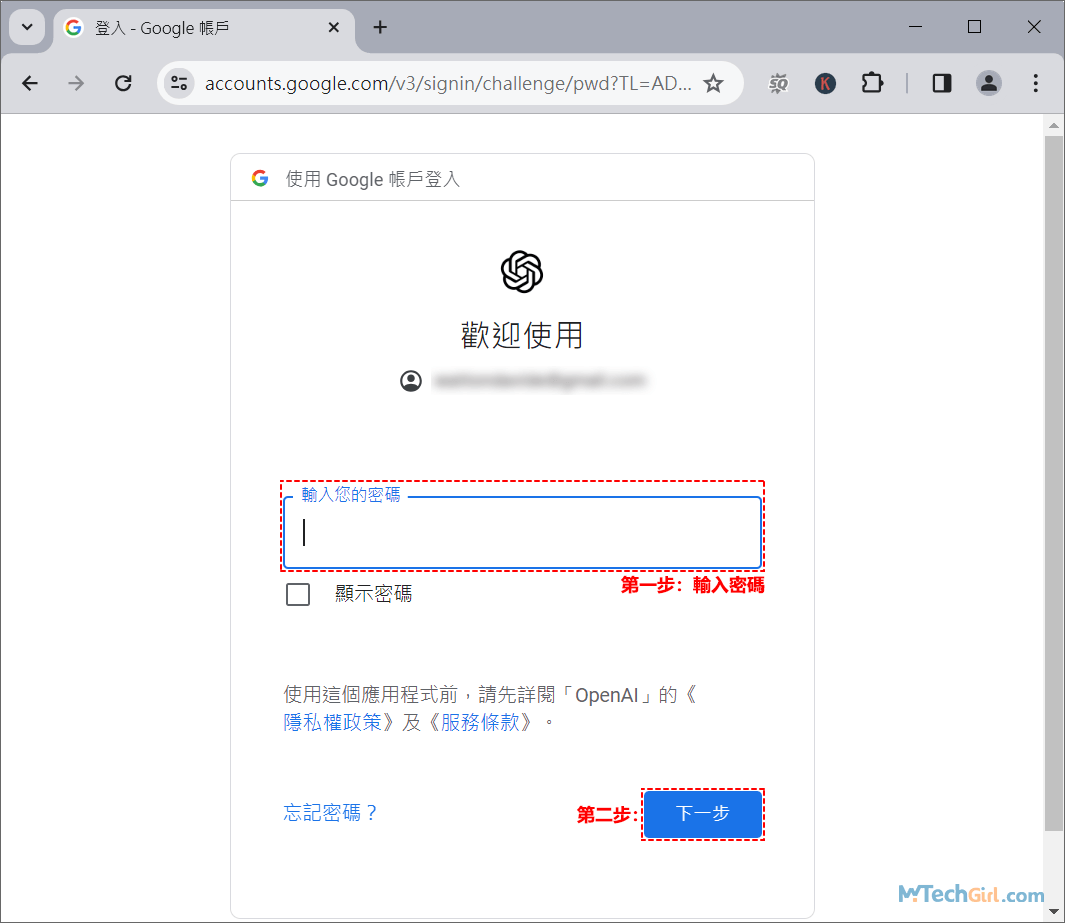Open the Extensions puzzle-piece menu

872,83
